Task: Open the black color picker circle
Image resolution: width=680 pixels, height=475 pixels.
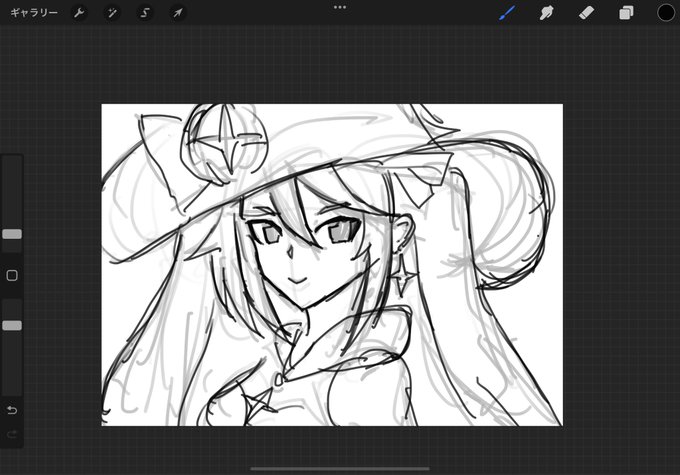Action: point(666,13)
